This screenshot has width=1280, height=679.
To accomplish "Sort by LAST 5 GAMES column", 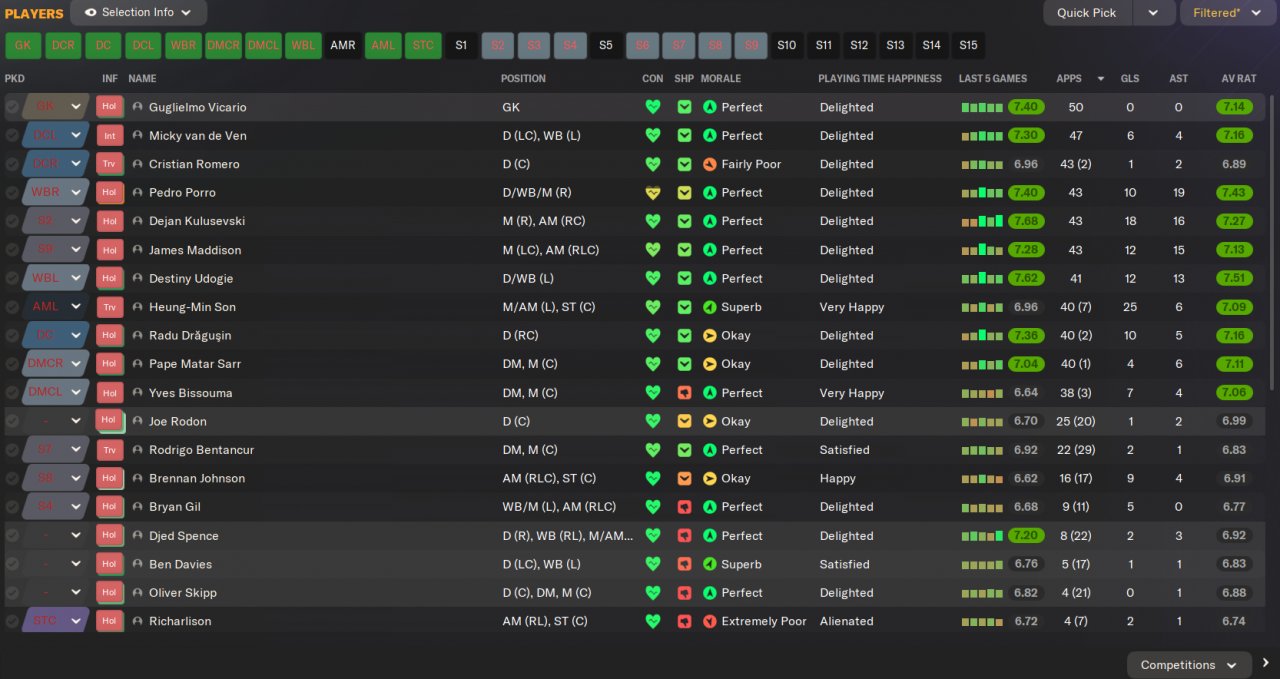I will pos(993,78).
